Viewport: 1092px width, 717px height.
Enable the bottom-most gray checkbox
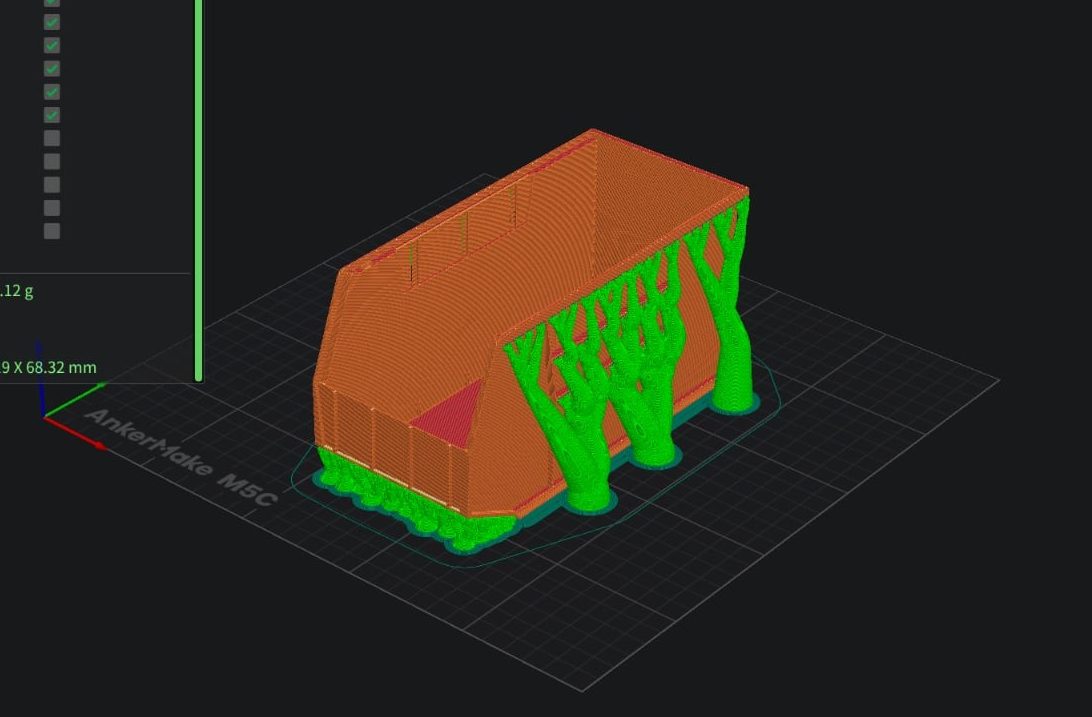point(52,231)
